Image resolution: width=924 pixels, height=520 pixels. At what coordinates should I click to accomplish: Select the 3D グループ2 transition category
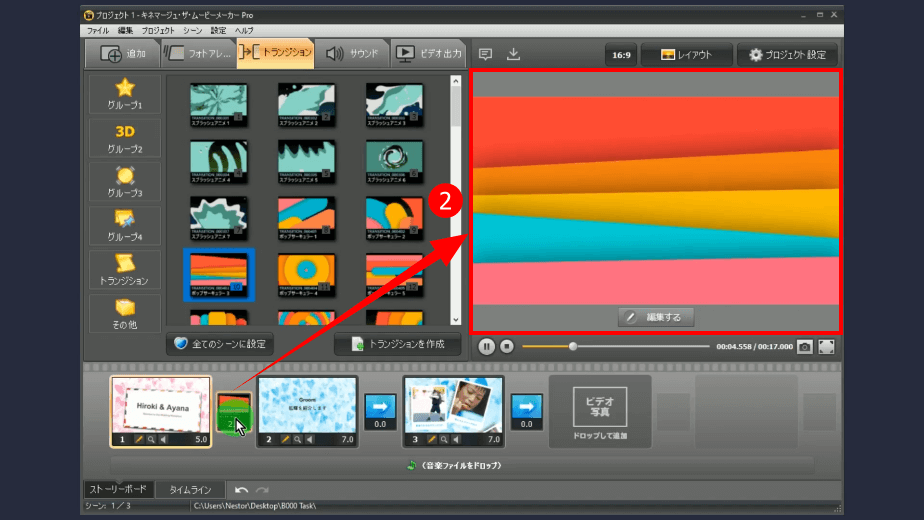coord(125,138)
